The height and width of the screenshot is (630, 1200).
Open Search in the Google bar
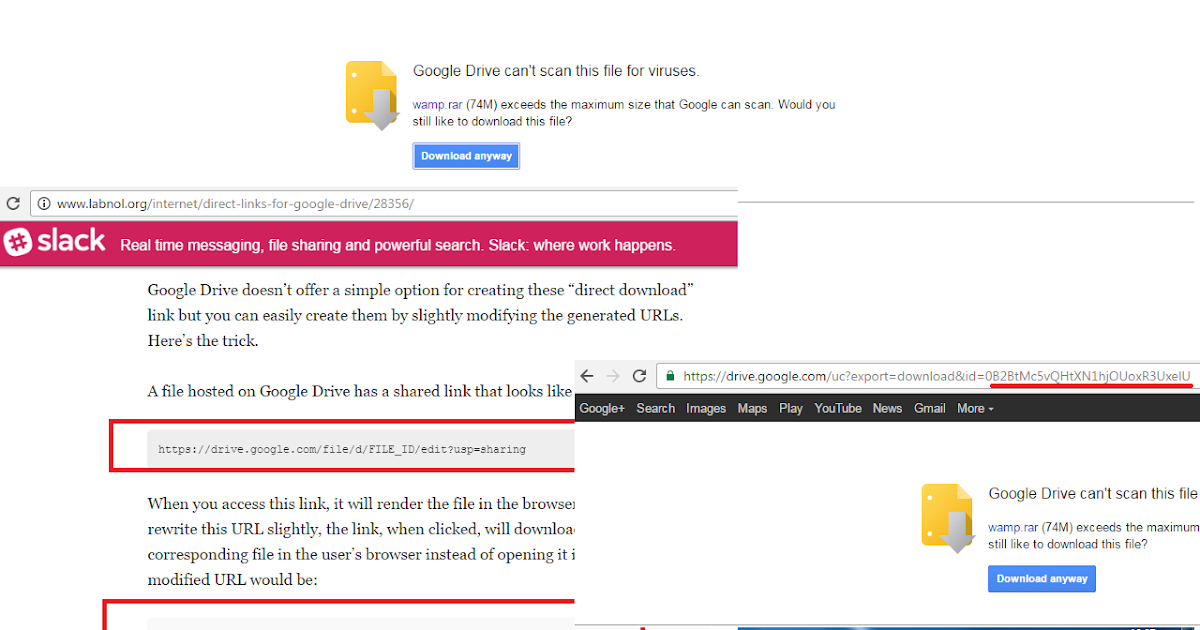(x=656, y=408)
